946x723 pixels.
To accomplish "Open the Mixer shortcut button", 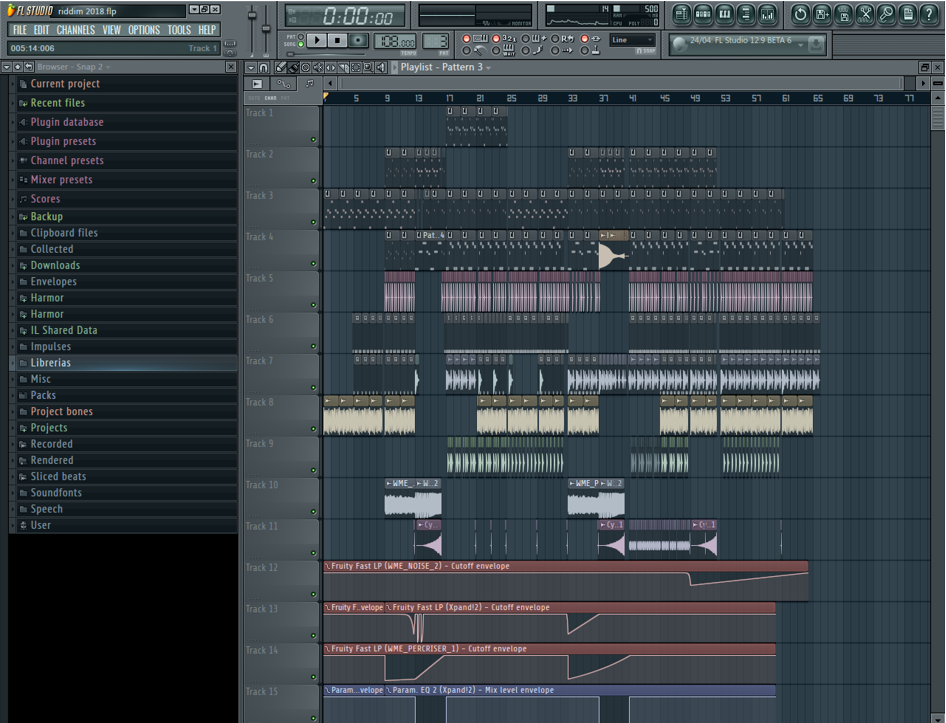I will (767, 14).
